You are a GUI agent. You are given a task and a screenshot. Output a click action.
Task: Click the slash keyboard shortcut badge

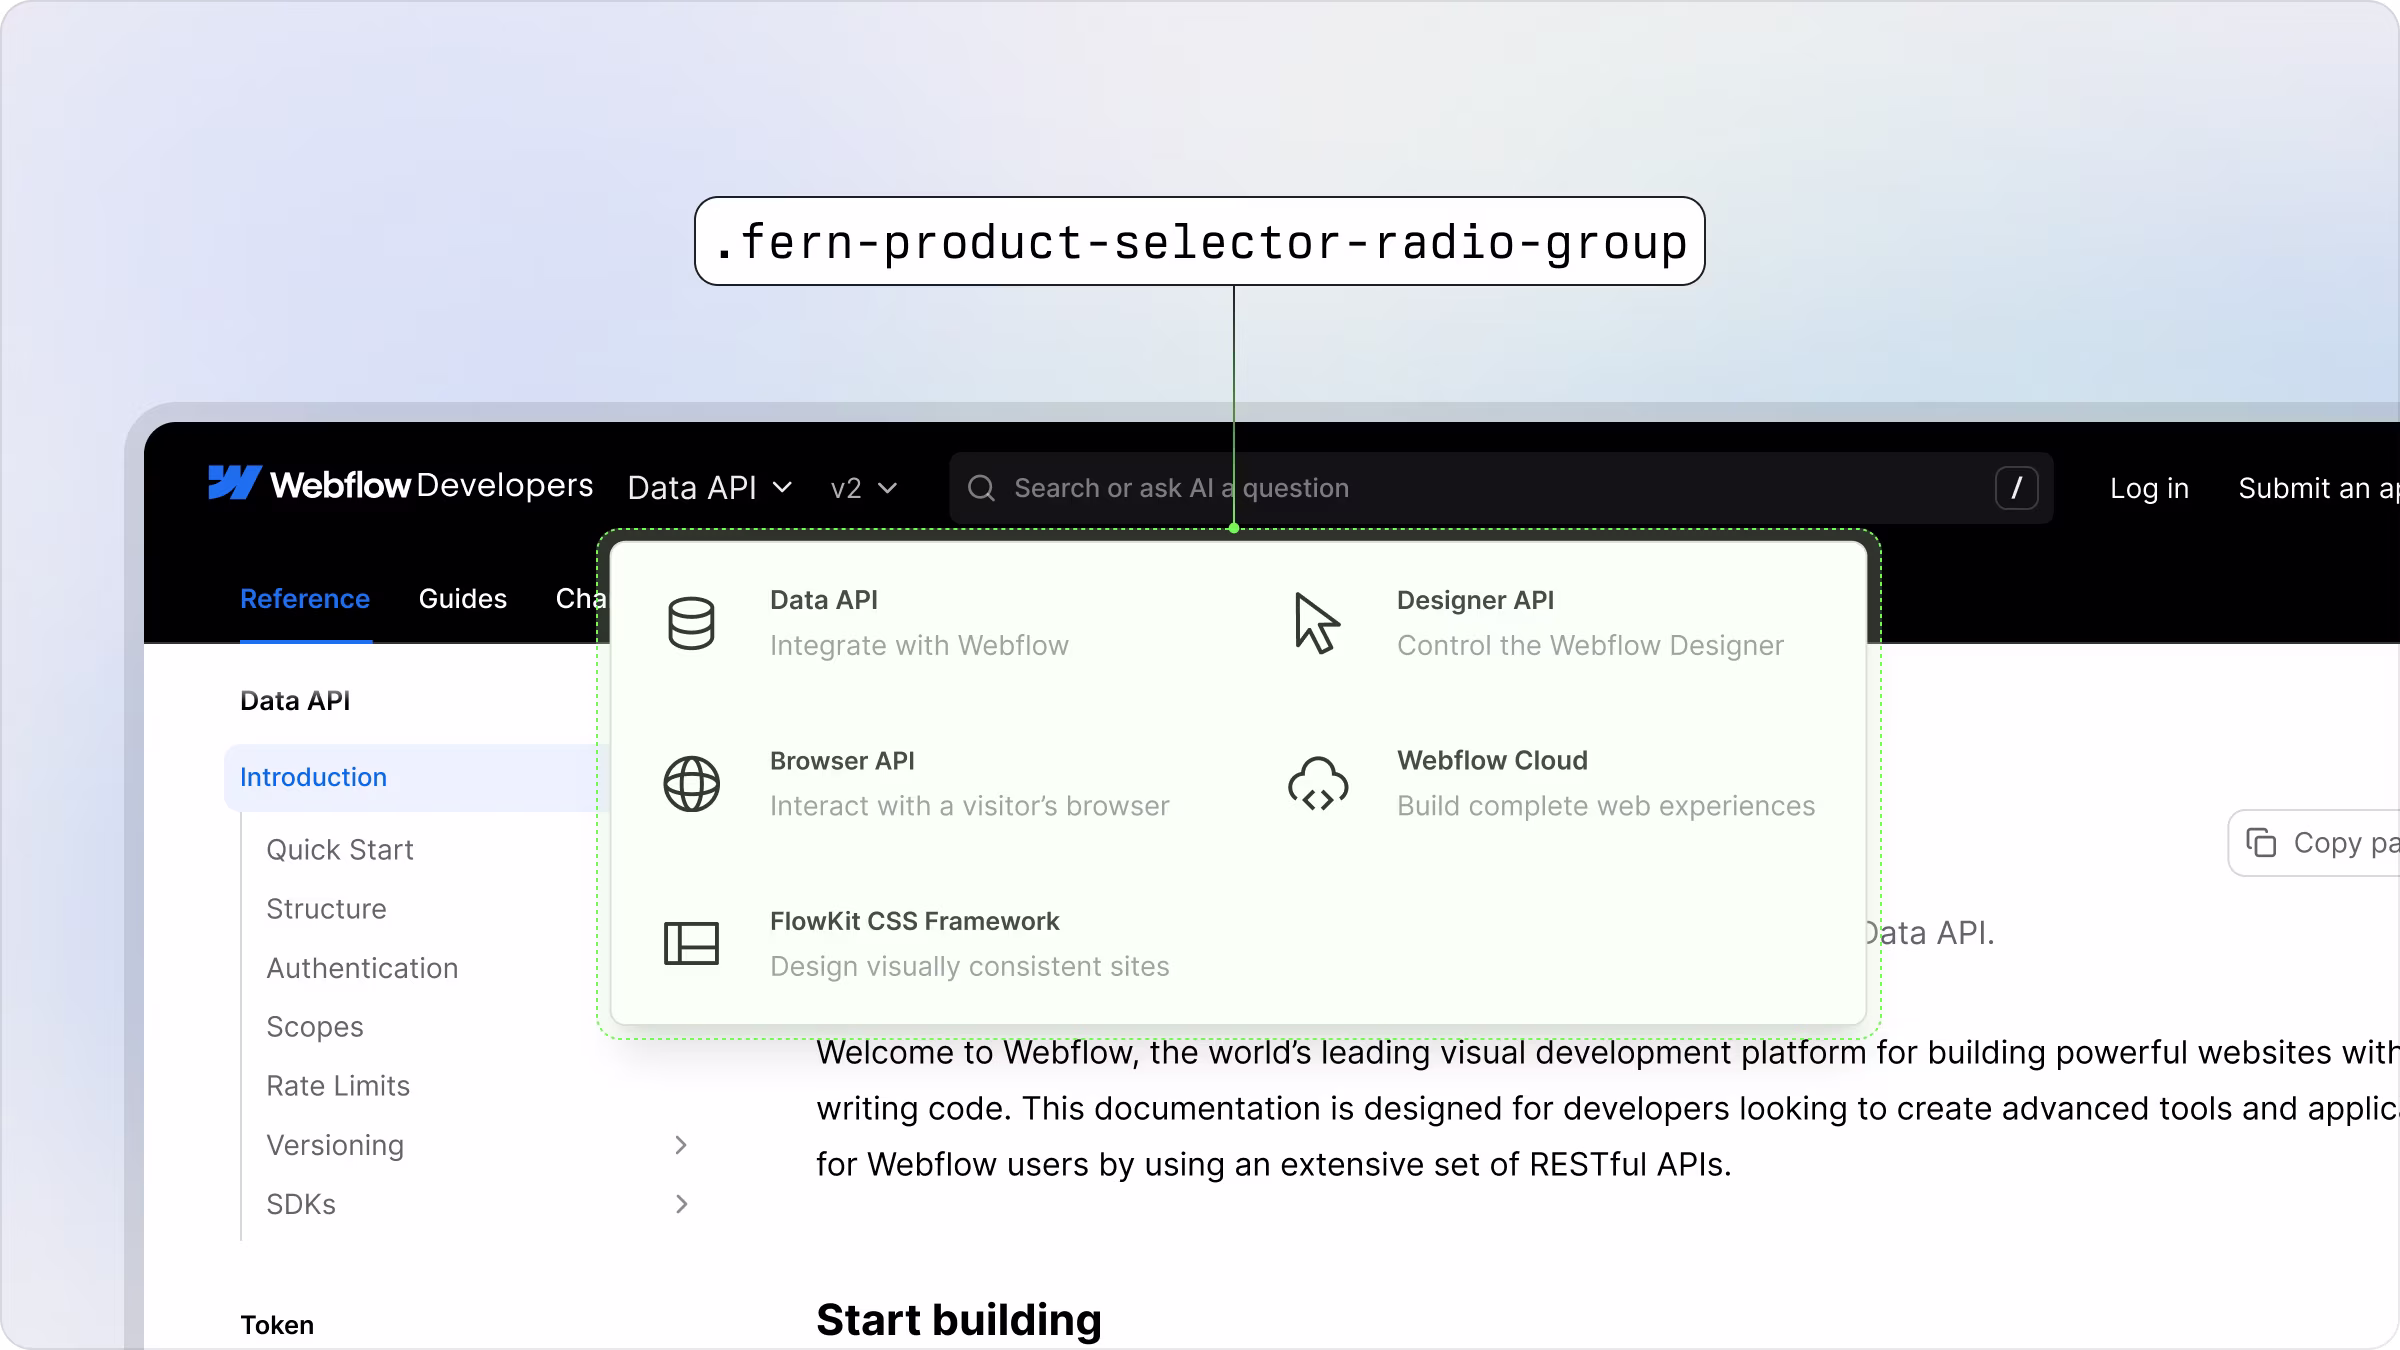[x=2017, y=488]
